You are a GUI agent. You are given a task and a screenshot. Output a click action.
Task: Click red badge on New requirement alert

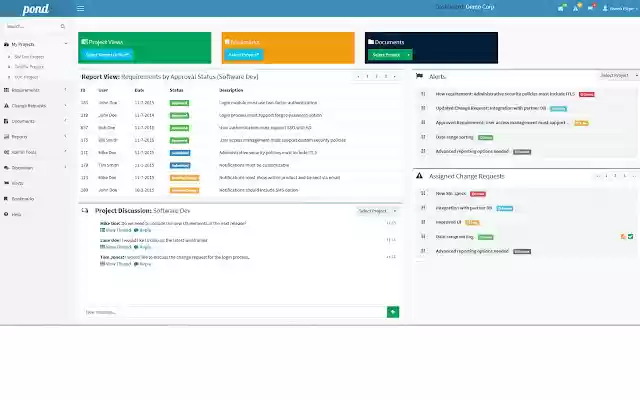(587, 94)
